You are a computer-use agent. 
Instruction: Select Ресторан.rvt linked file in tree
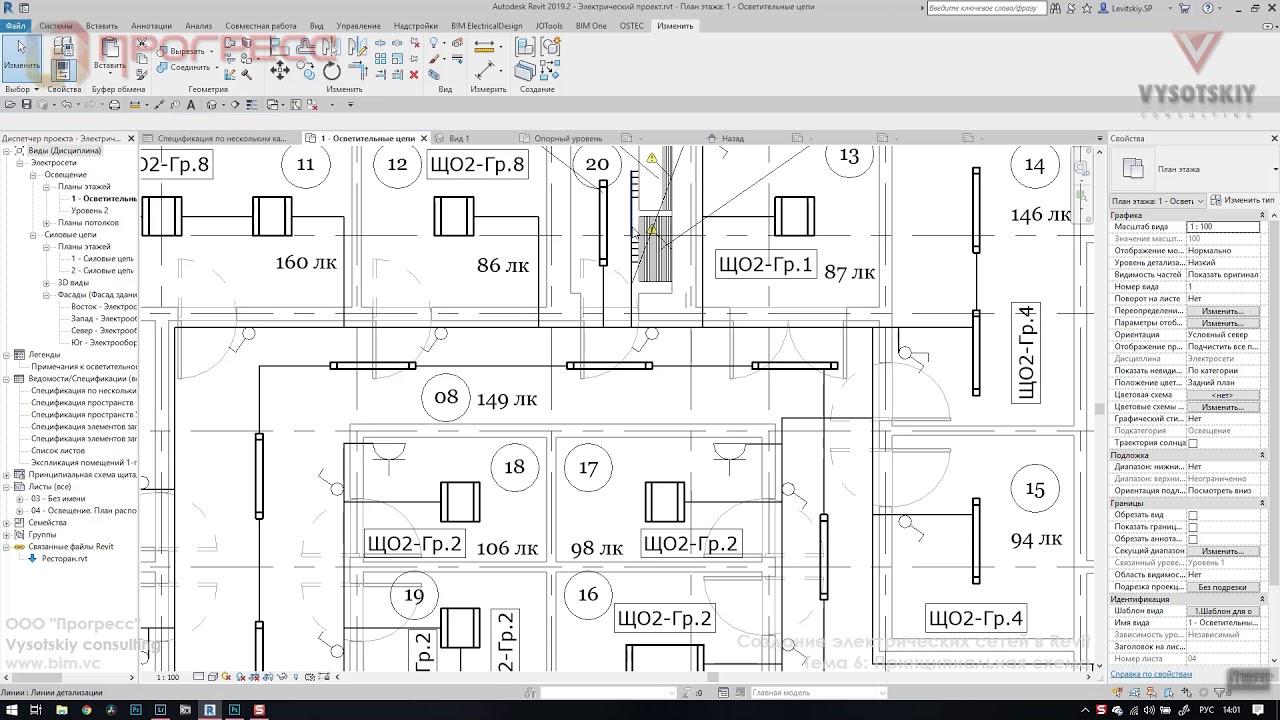[x=64, y=559]
